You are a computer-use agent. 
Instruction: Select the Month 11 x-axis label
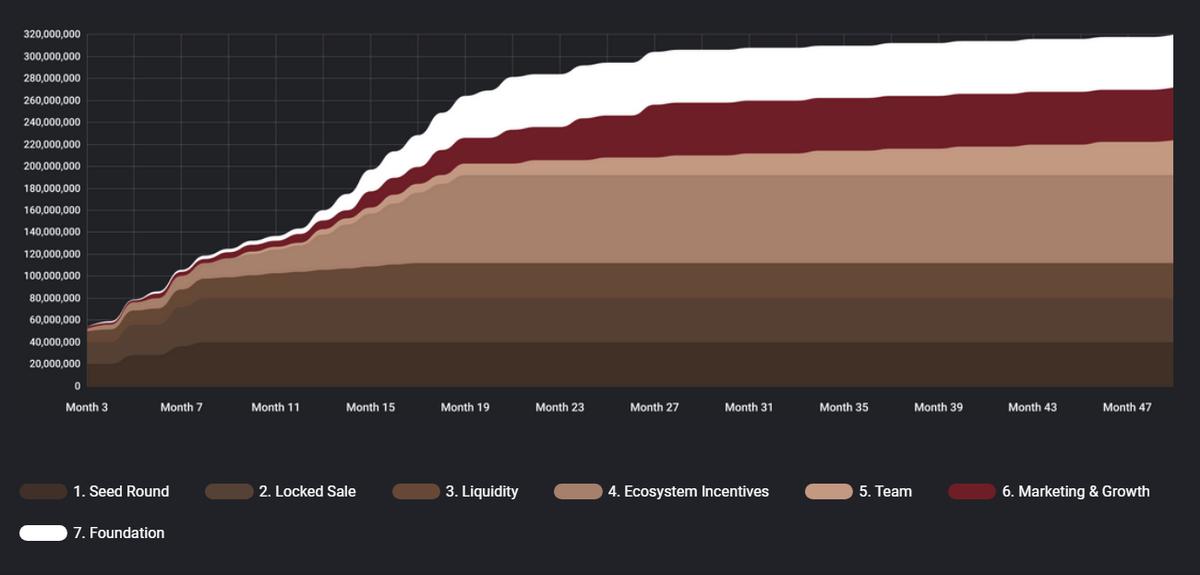click(x=275, y=407)
